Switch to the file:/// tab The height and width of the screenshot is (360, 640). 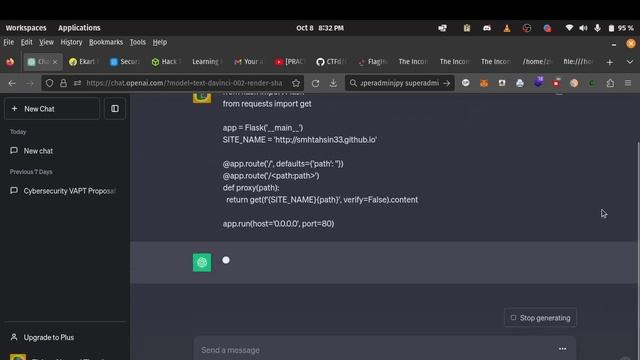click(x=578, y=62)
